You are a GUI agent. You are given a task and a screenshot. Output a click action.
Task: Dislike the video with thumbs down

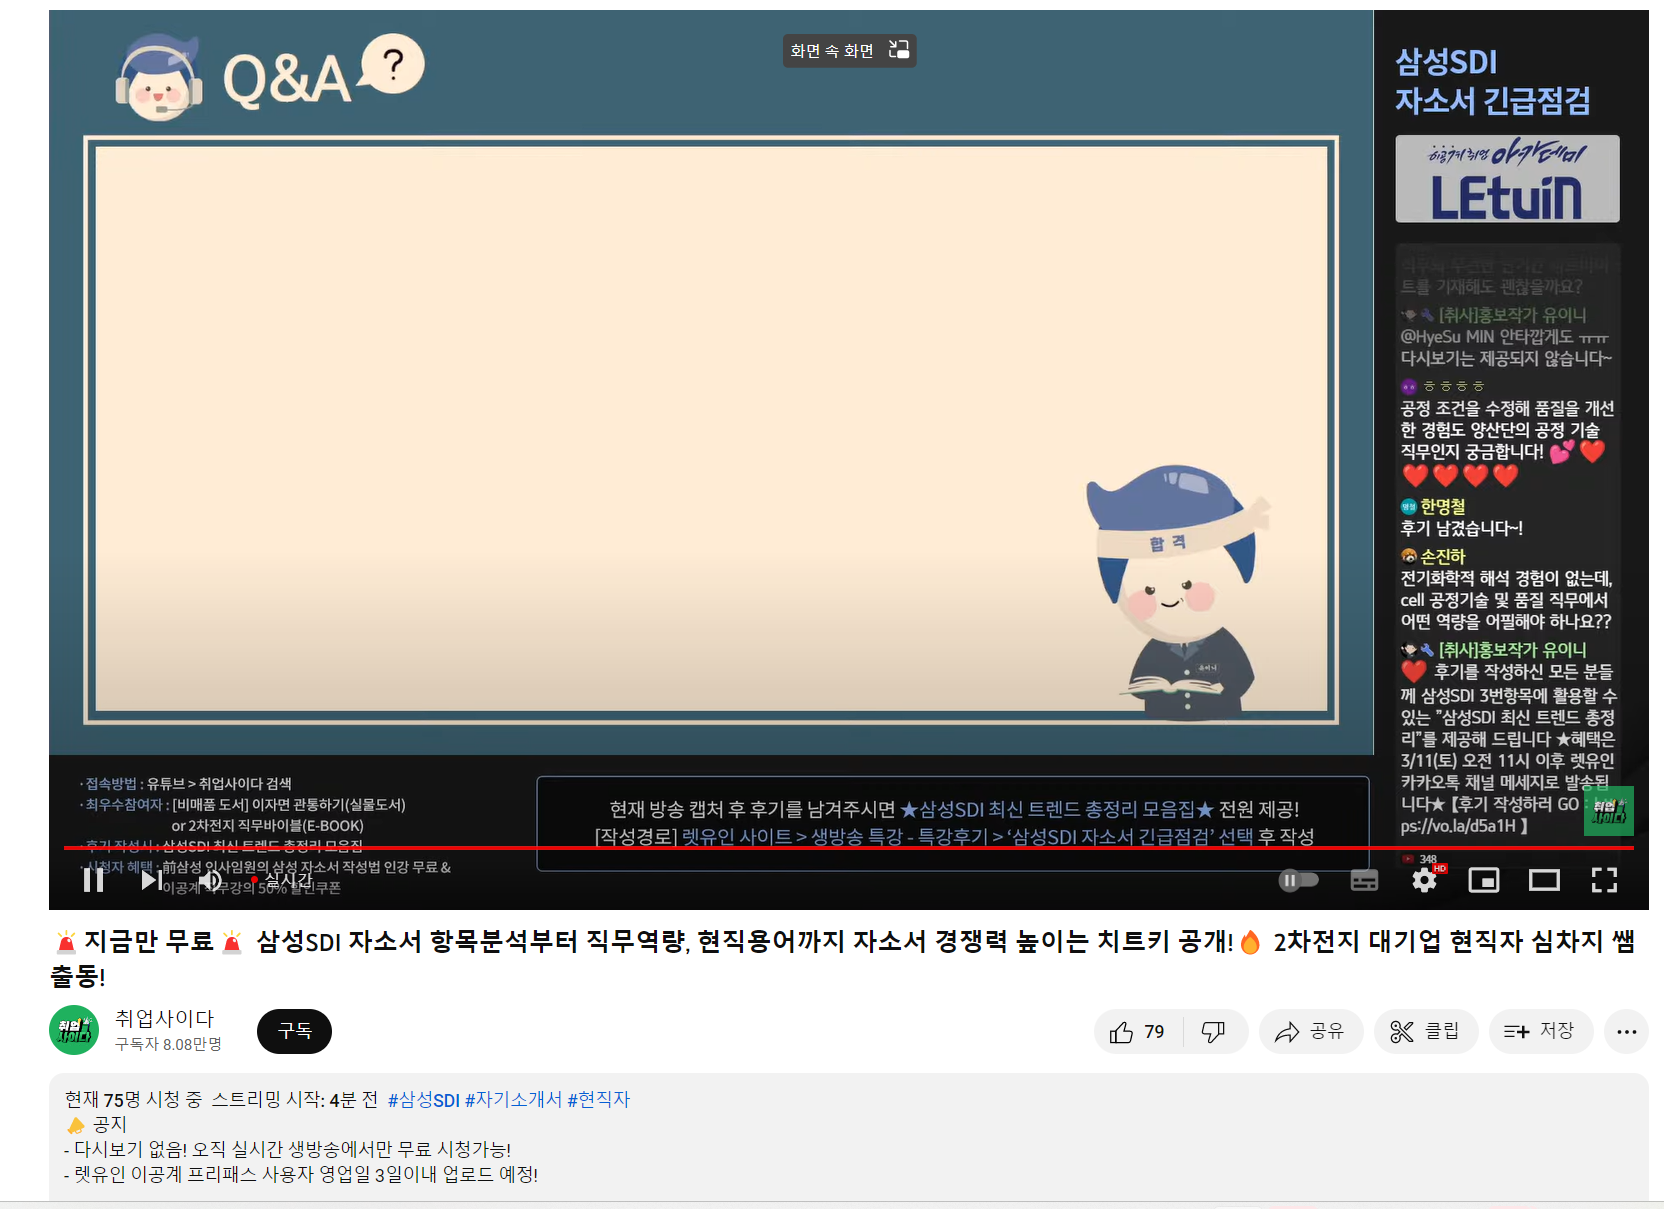point(1214,1032)
